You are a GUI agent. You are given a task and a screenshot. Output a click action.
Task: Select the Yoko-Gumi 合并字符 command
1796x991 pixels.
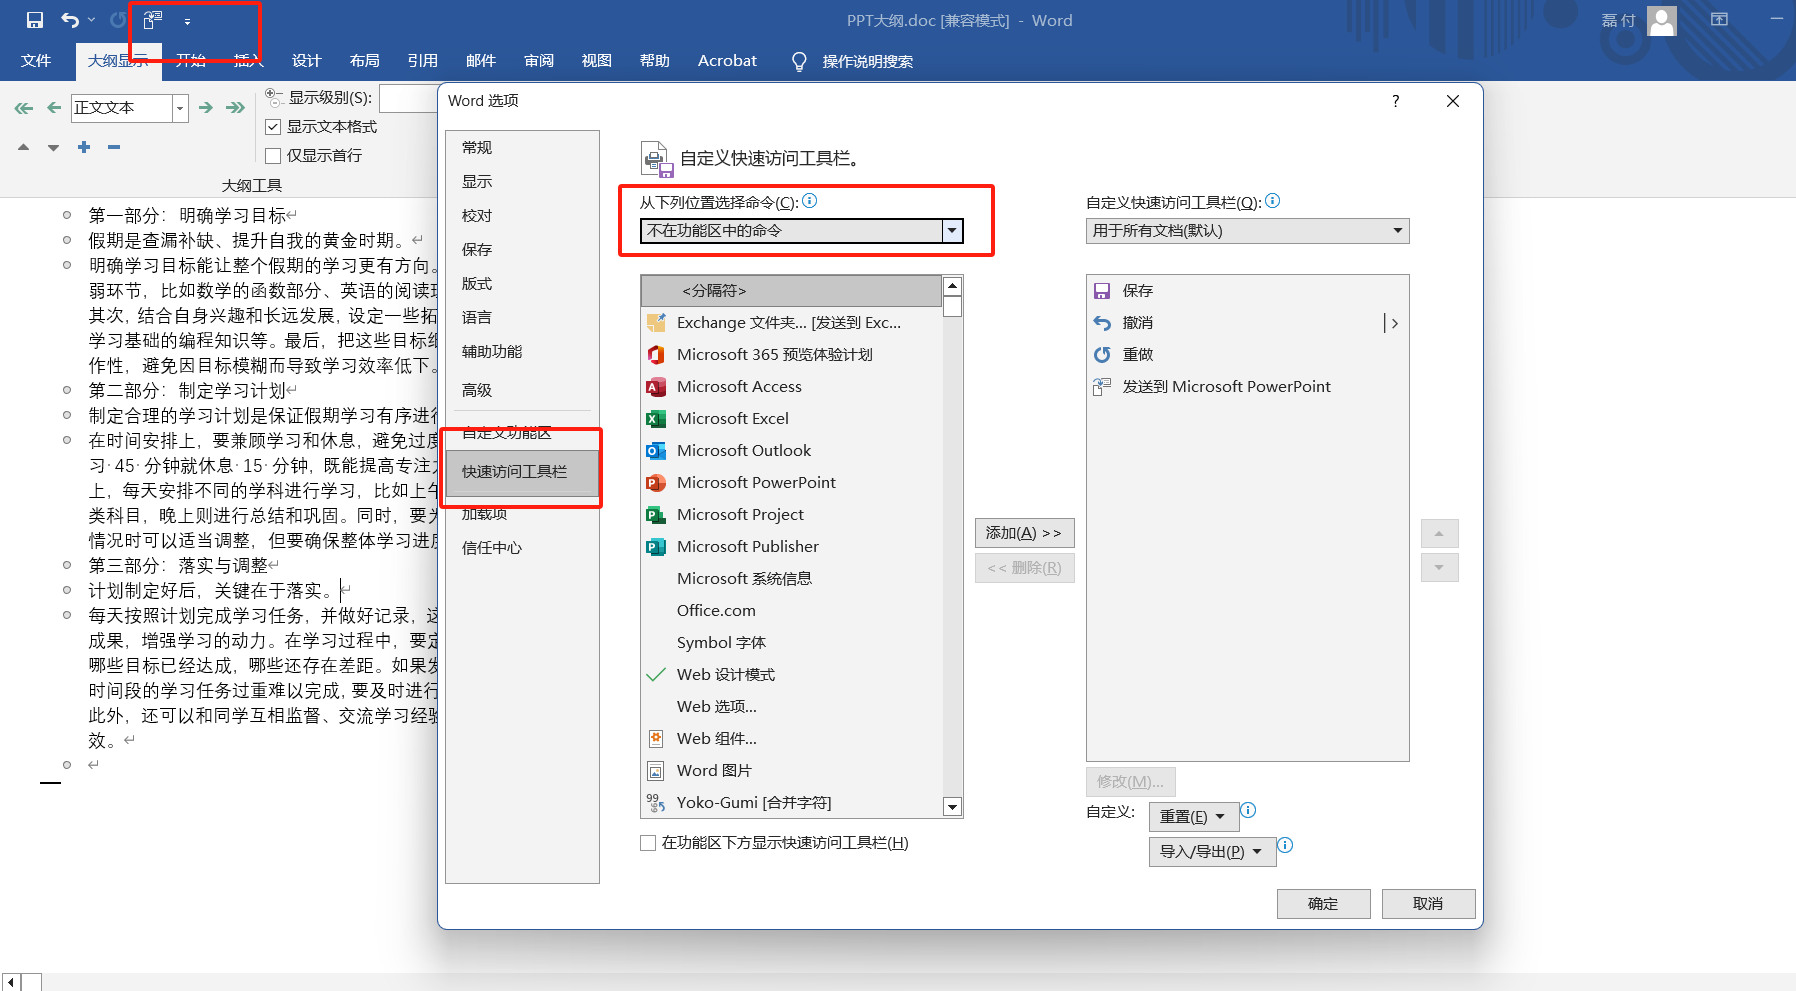[792, 803]
